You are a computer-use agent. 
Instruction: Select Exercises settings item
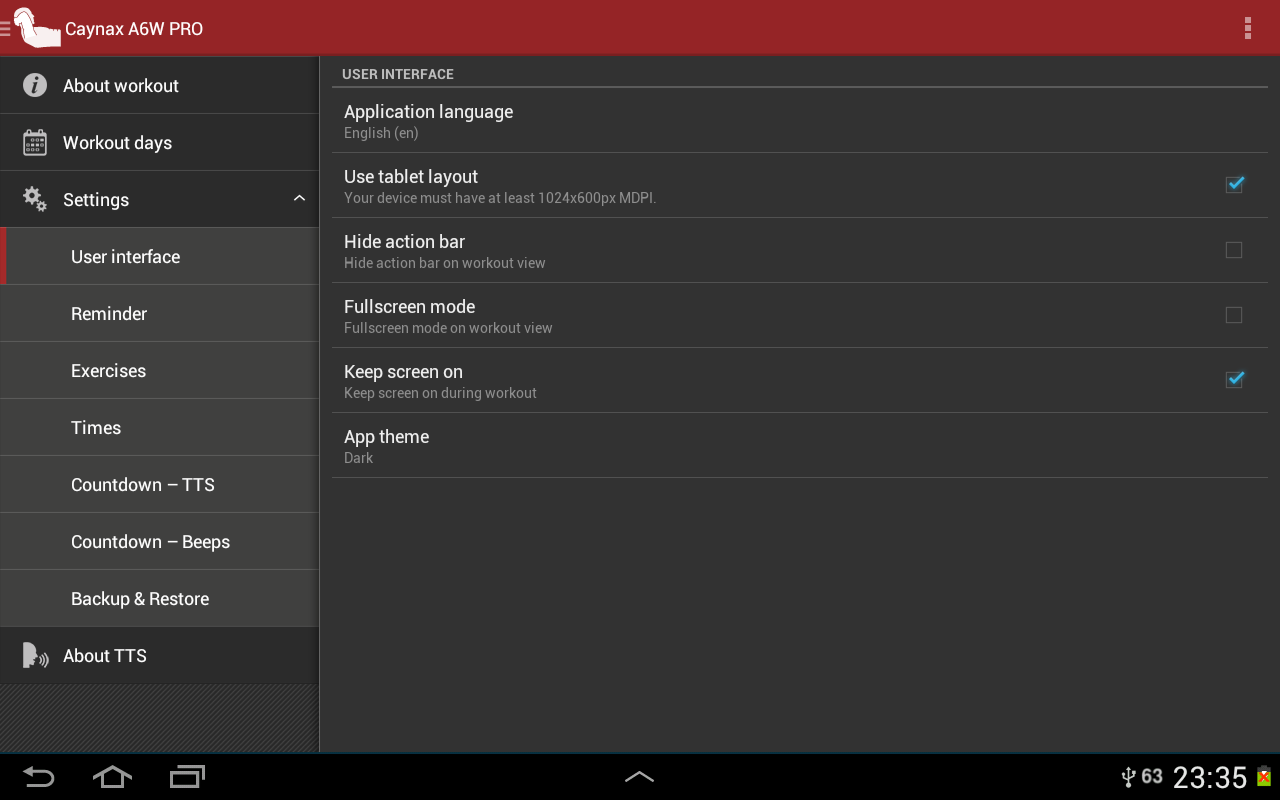click(160, 370)
